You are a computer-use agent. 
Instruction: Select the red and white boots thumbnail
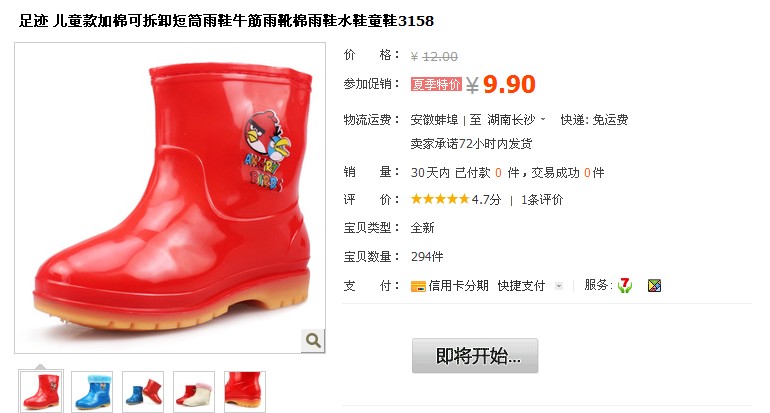[194, 391]
